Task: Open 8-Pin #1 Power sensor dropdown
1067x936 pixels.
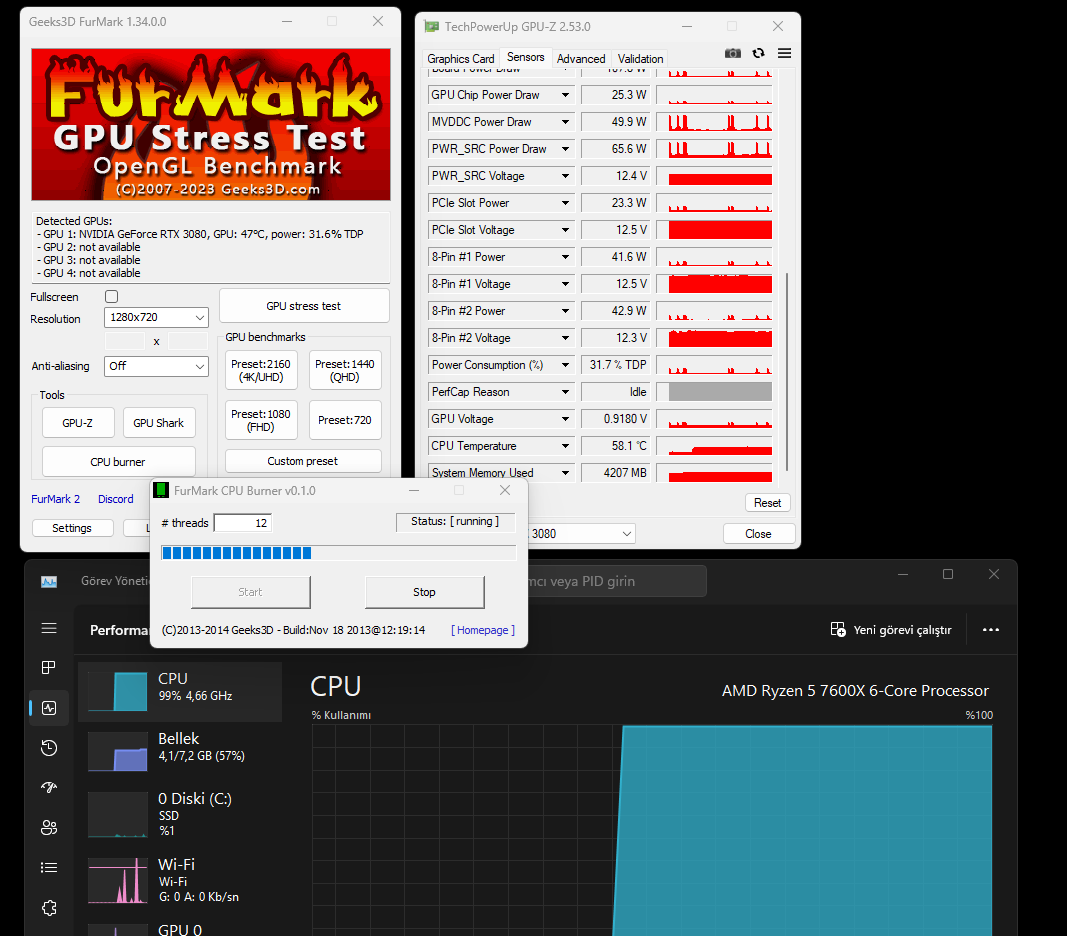Action: point(565,257)
